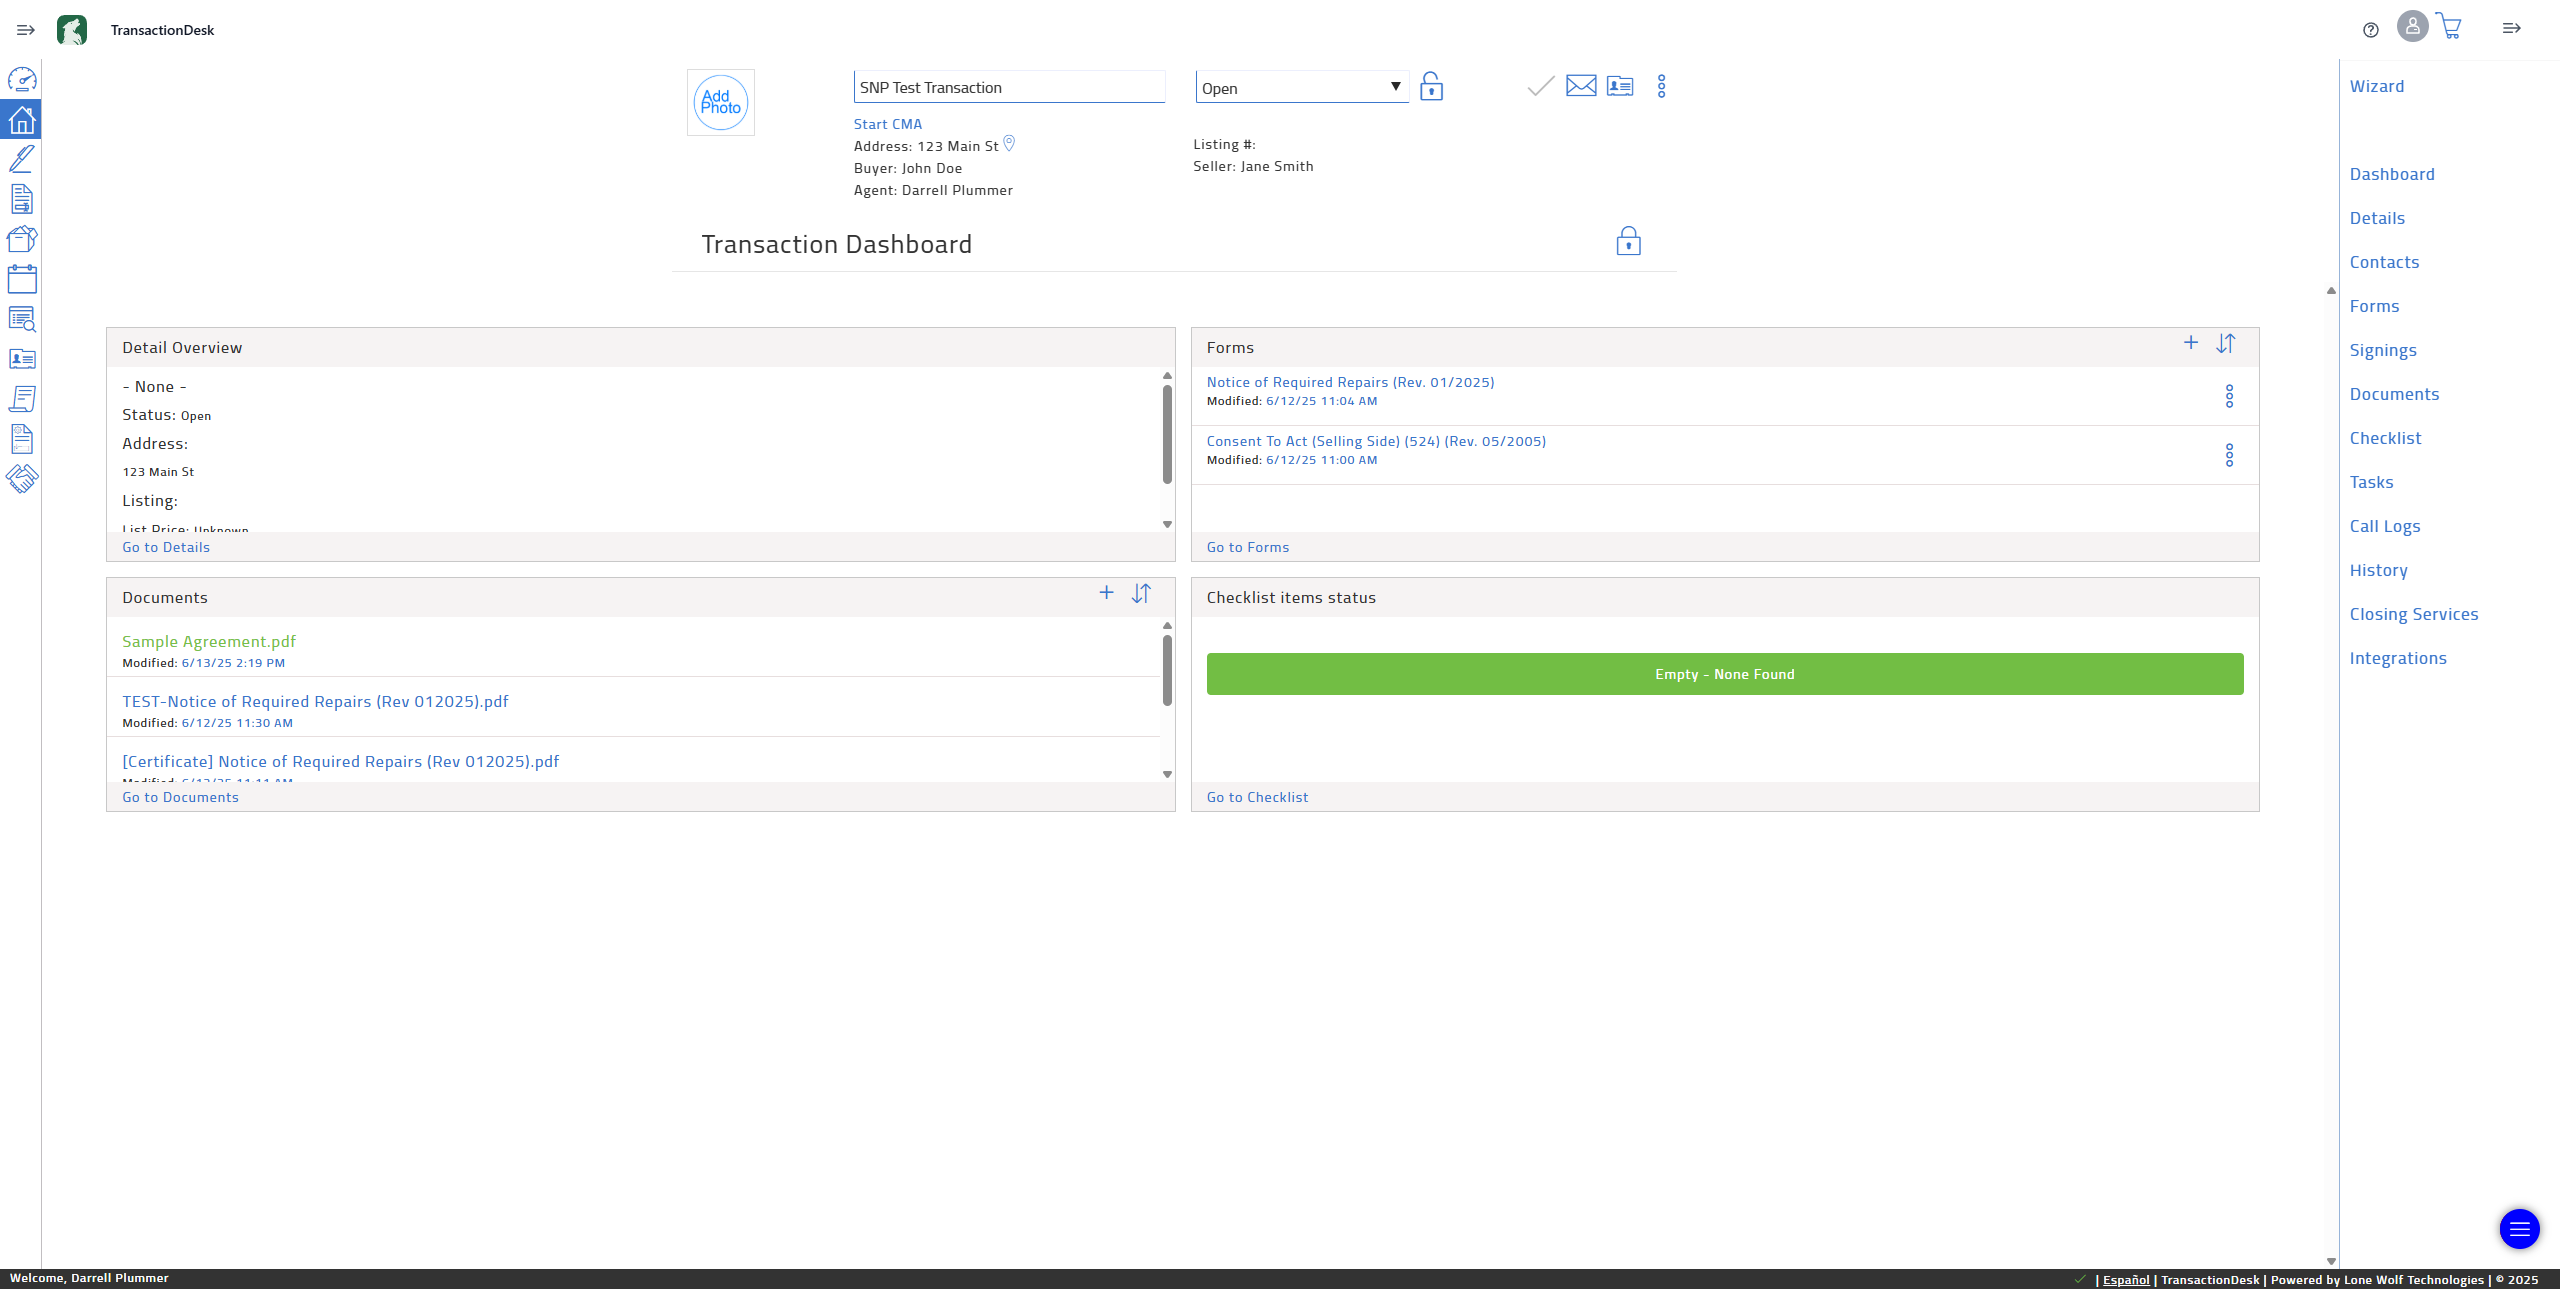
Task: Click the envelope email icon
Action: (x=1580, y=86)
